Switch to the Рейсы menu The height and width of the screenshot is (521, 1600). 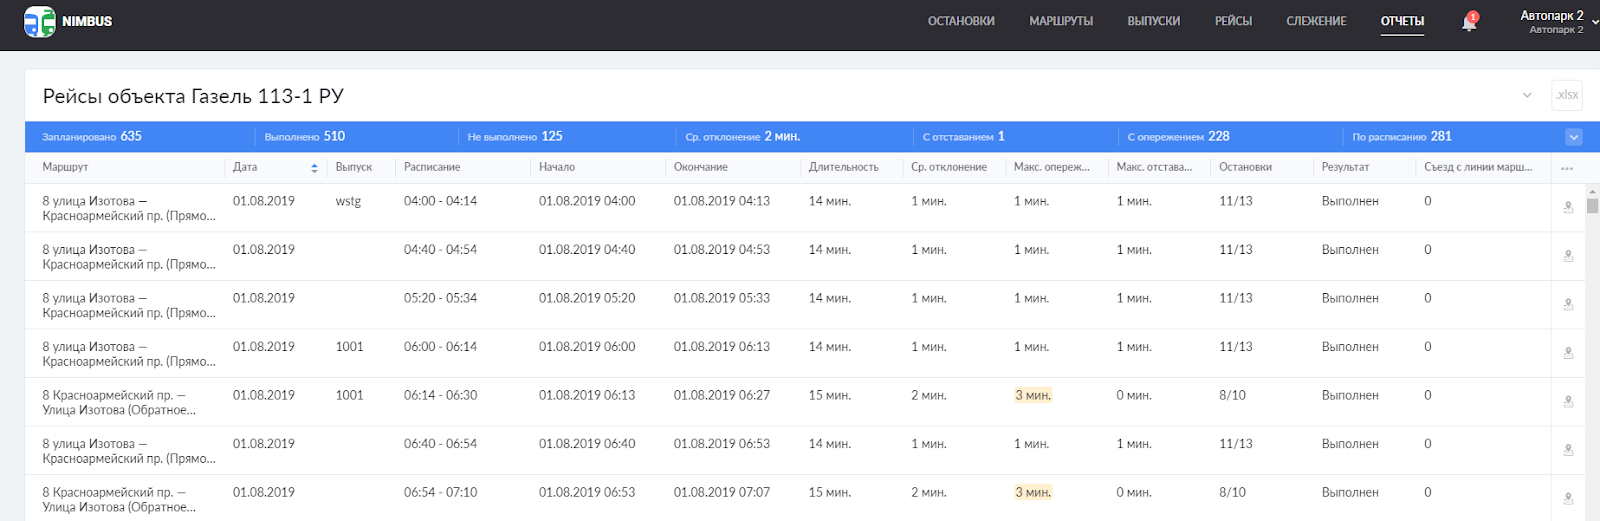(1233, 21)
